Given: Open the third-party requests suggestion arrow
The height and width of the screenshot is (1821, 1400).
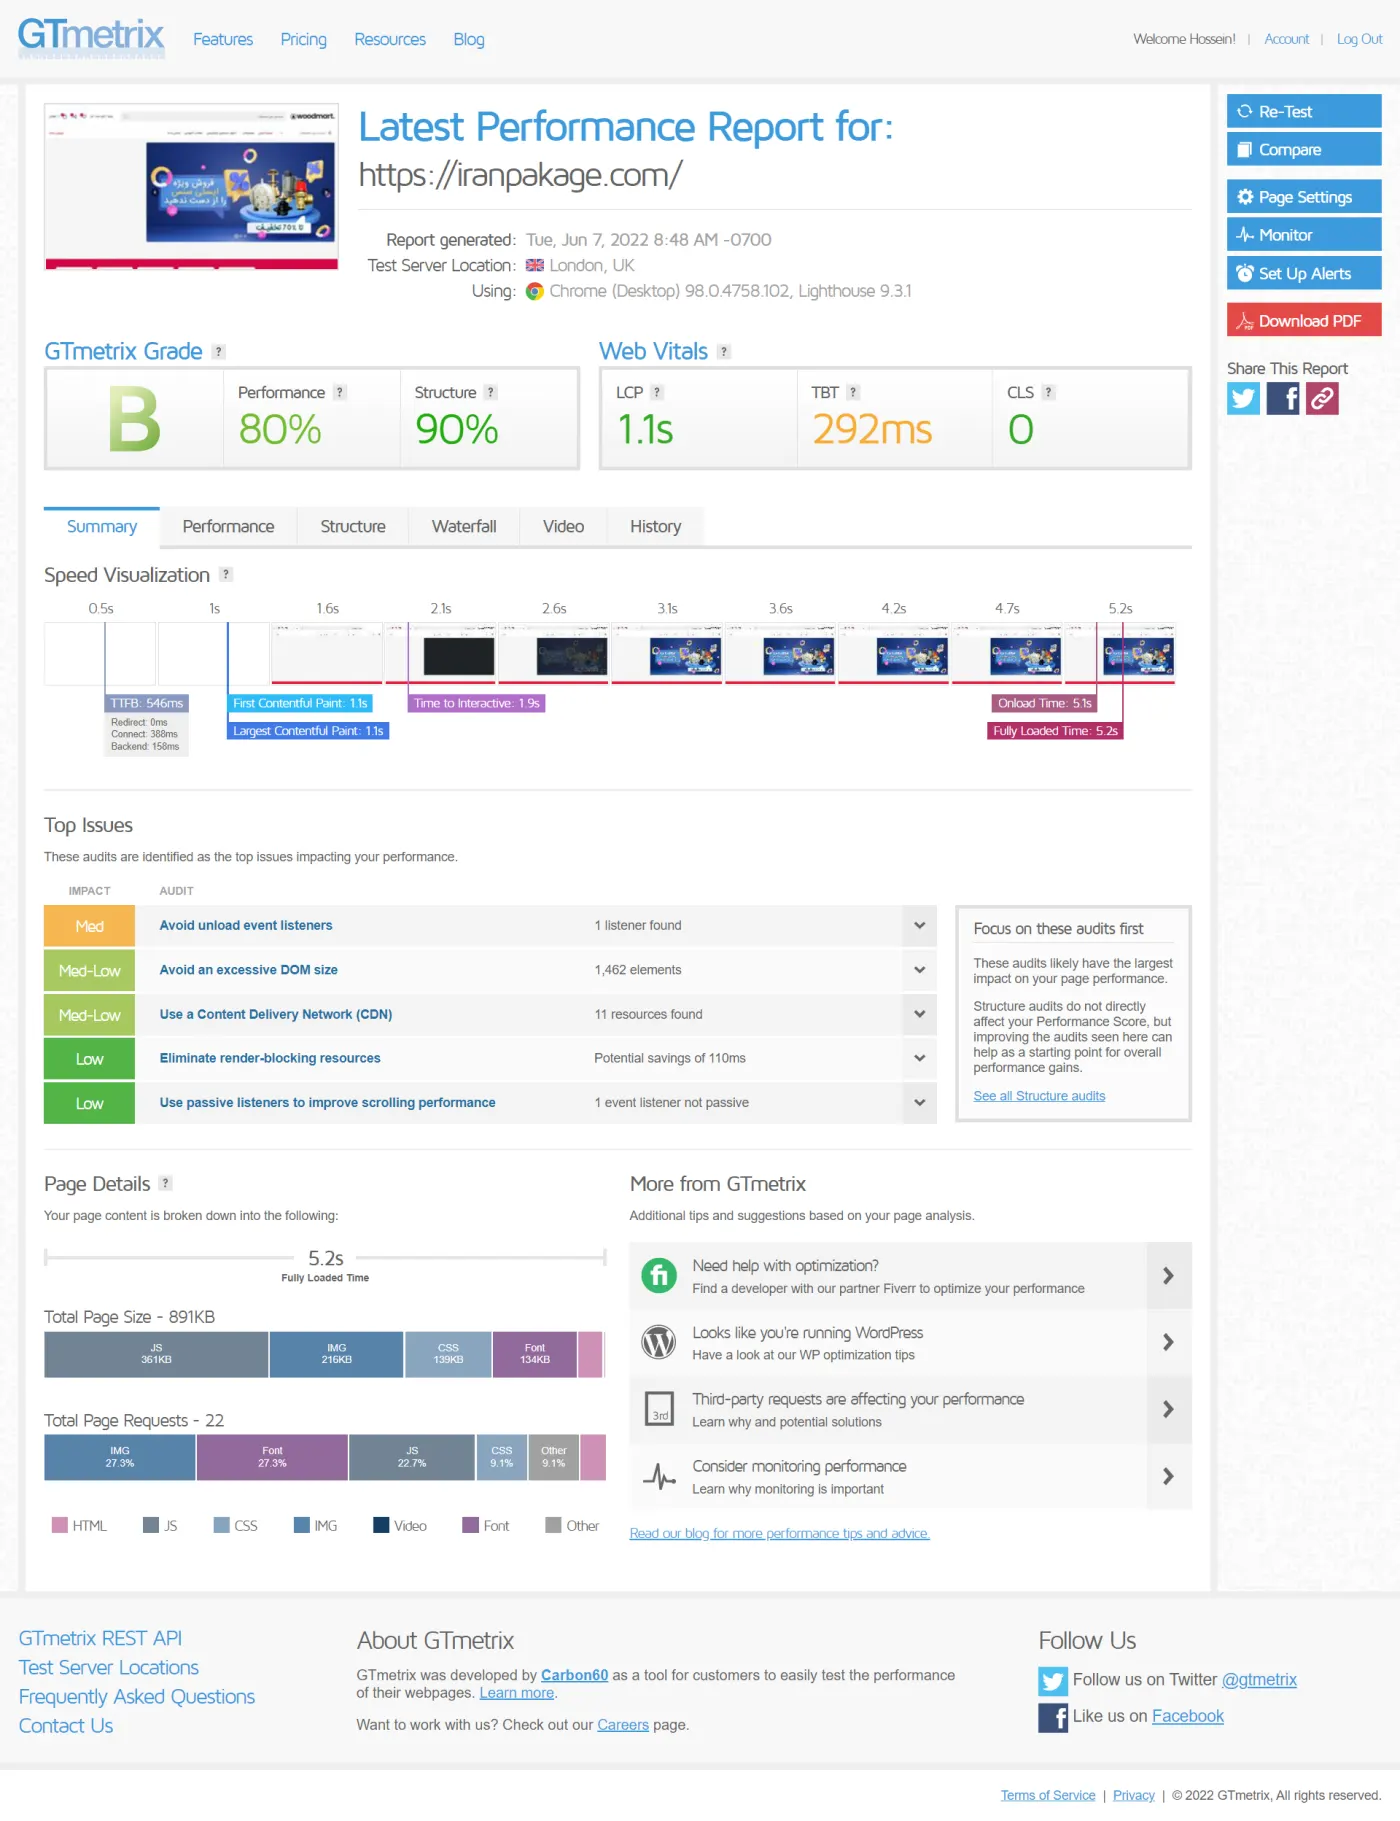Looking at the screenshot, I should pyautogui.click(x=1168, y=1409).
